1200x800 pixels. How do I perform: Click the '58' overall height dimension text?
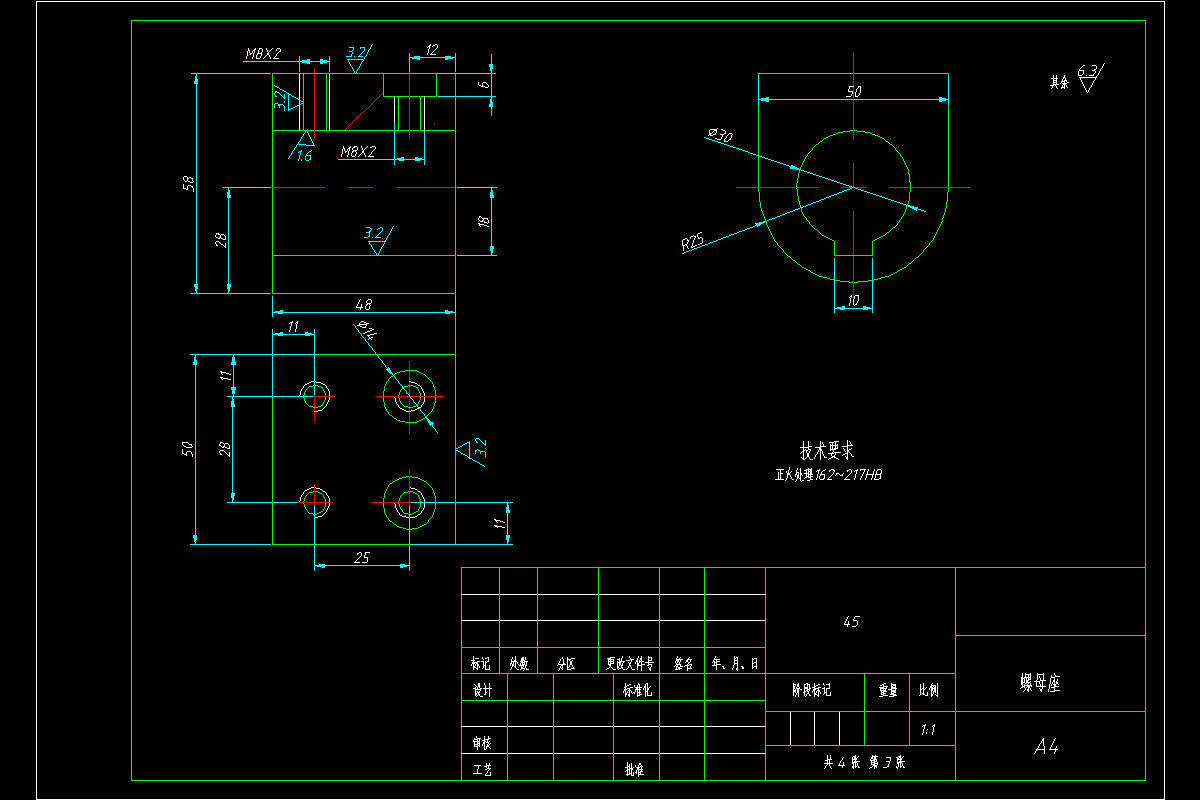point(187,183)
